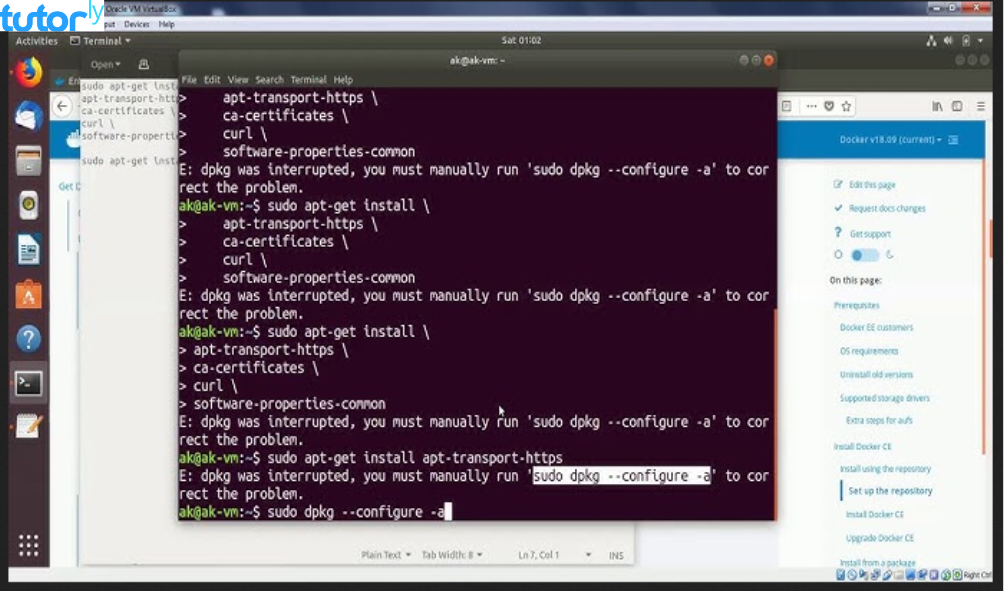1004x591 pixels.
Task: Open the Help question-mark dock icon
Action: (28, 339)
